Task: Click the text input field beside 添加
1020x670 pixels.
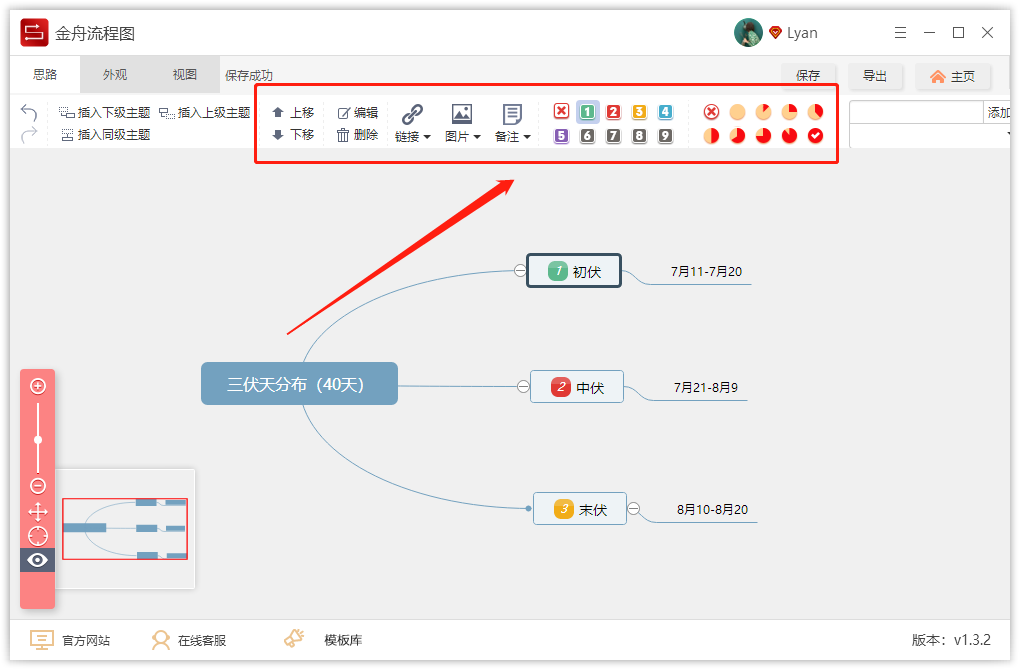Action: 916,113
